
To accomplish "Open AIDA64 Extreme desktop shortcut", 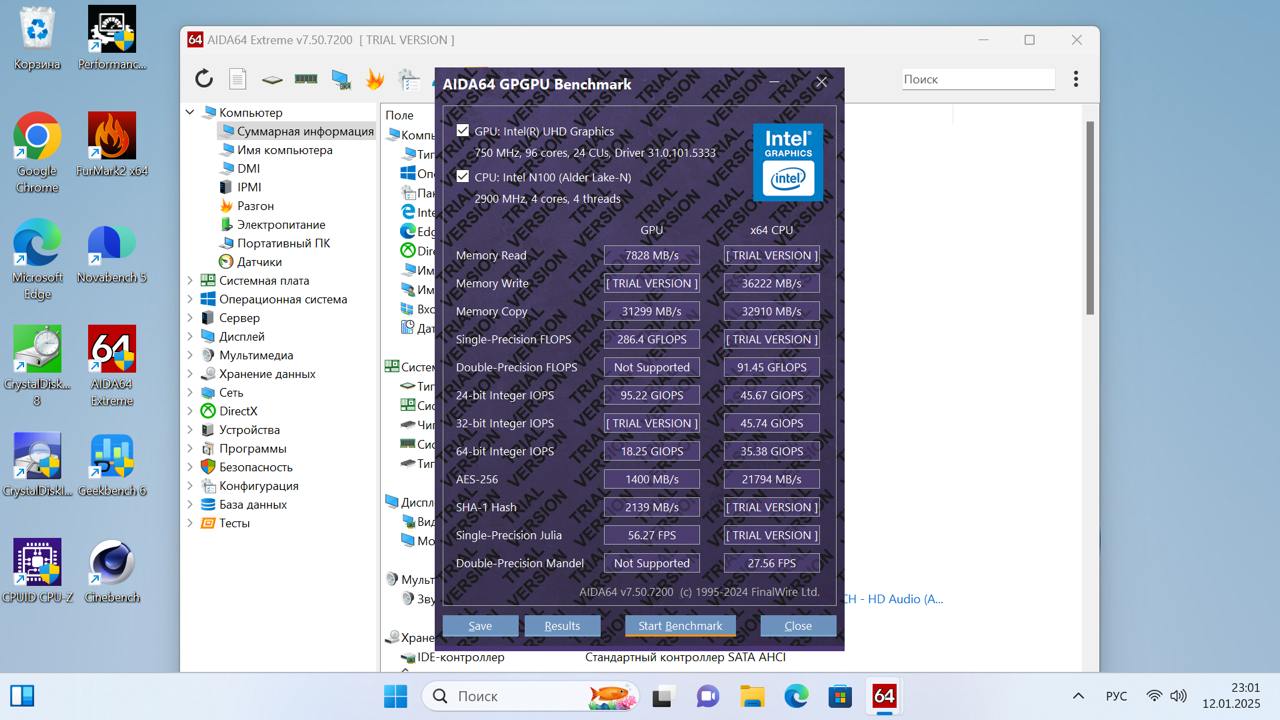I will (112, 366).
